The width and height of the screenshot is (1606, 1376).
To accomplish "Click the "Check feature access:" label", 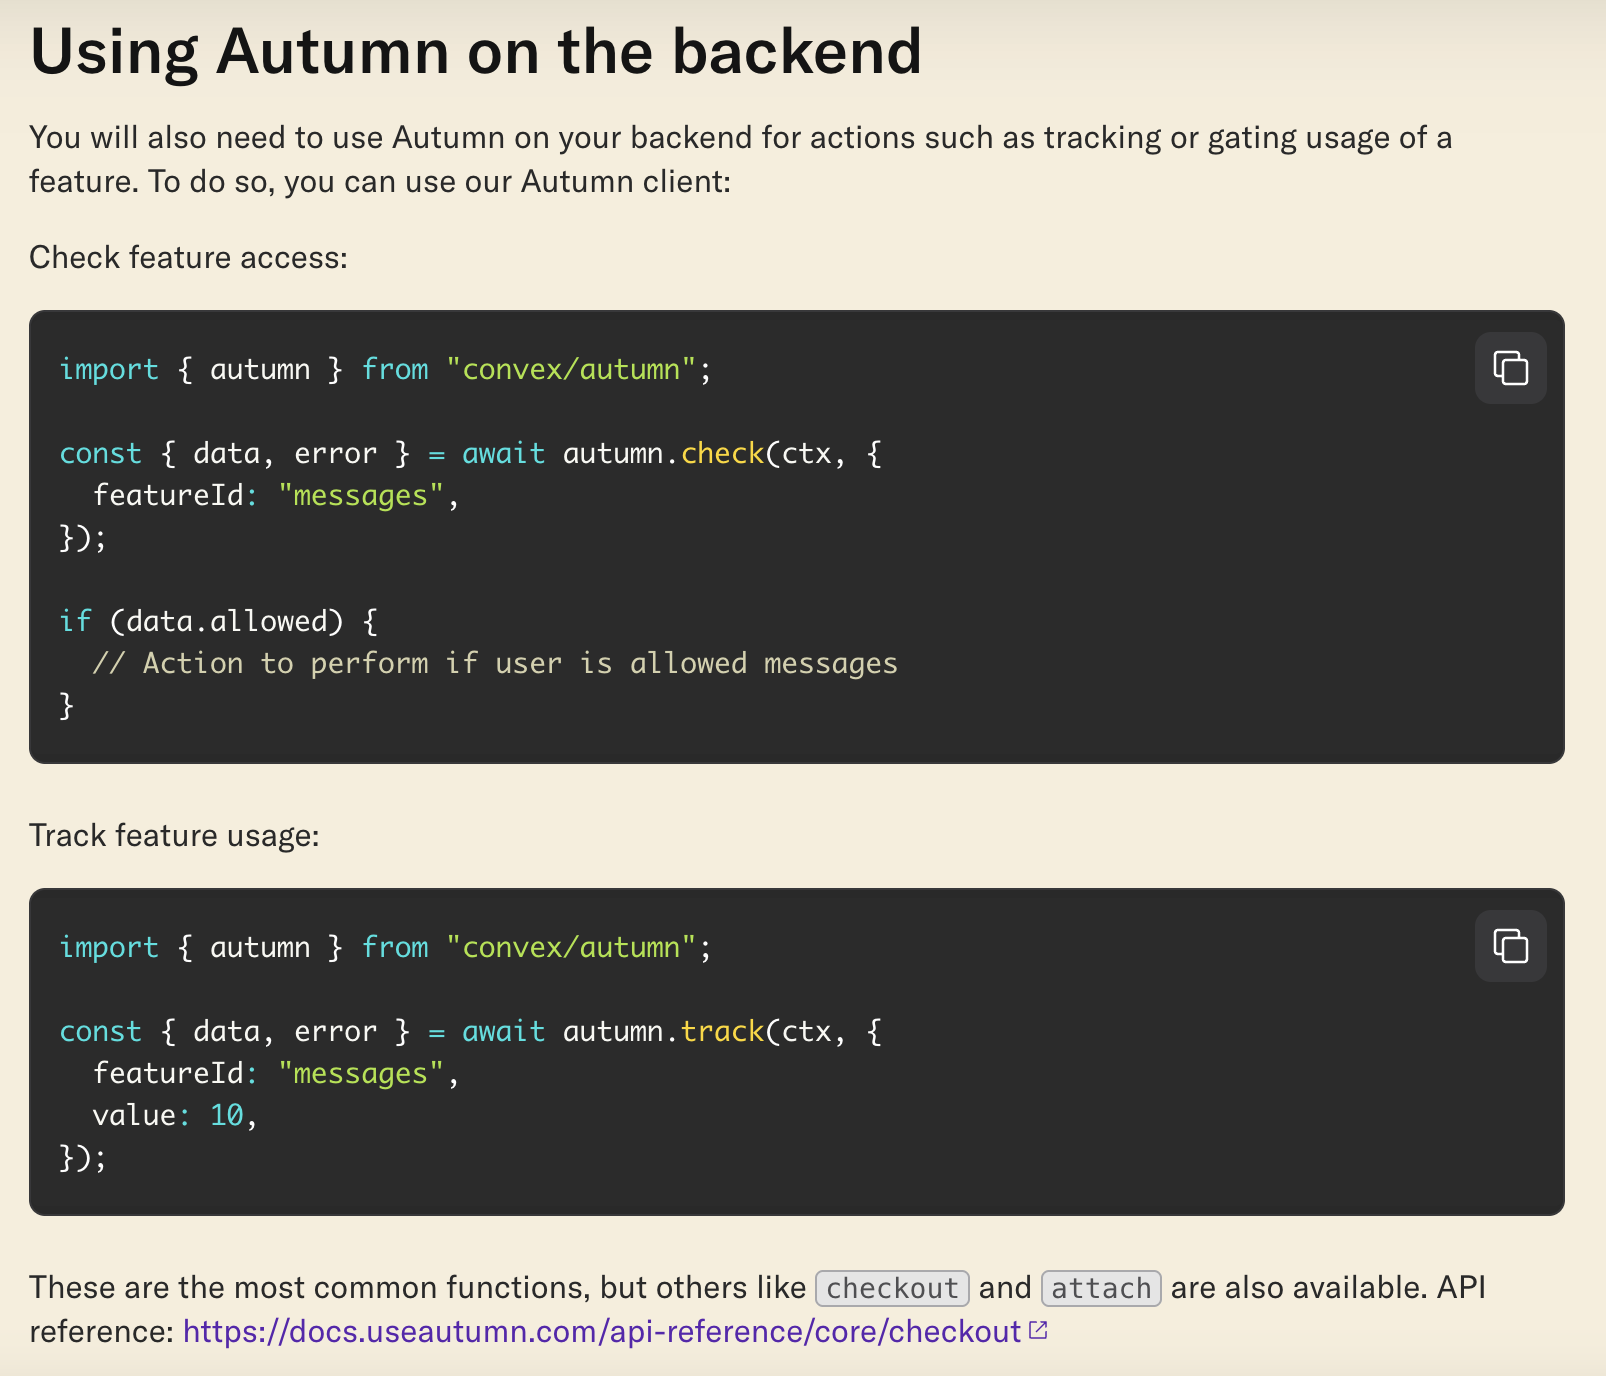I will (x=188, y=258).
